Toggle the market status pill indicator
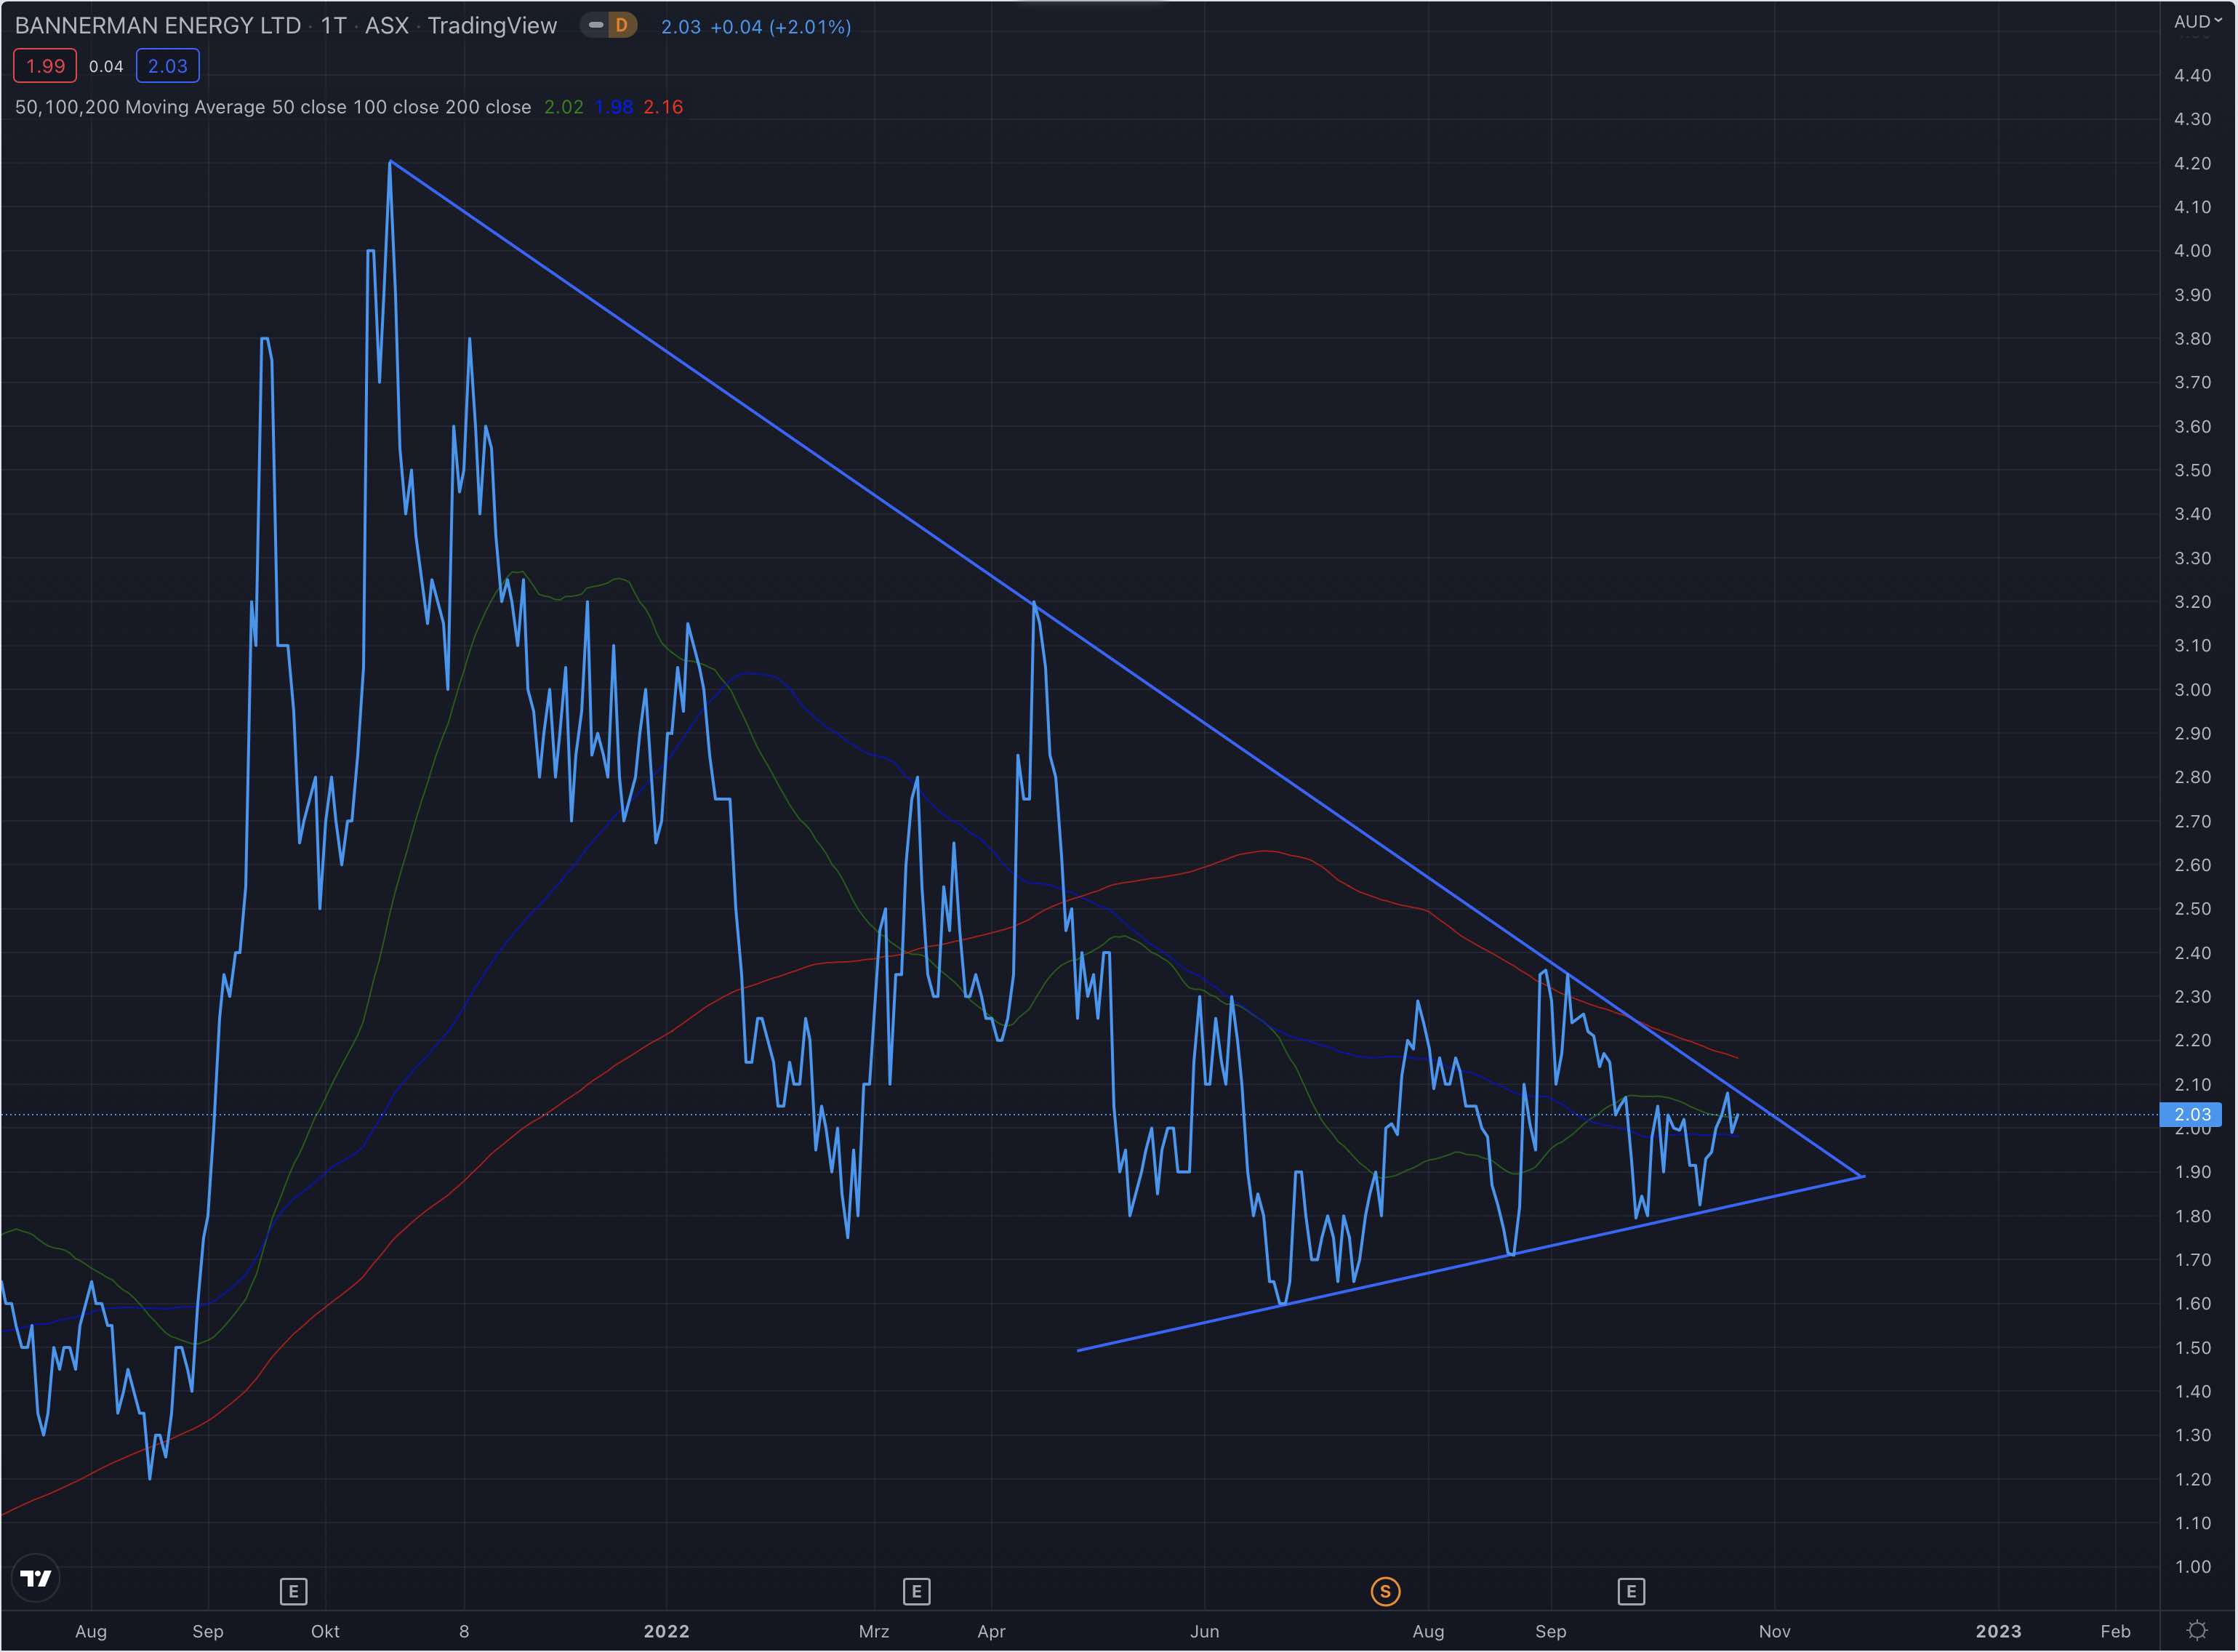2238x1652 pixels. [596, 26]
